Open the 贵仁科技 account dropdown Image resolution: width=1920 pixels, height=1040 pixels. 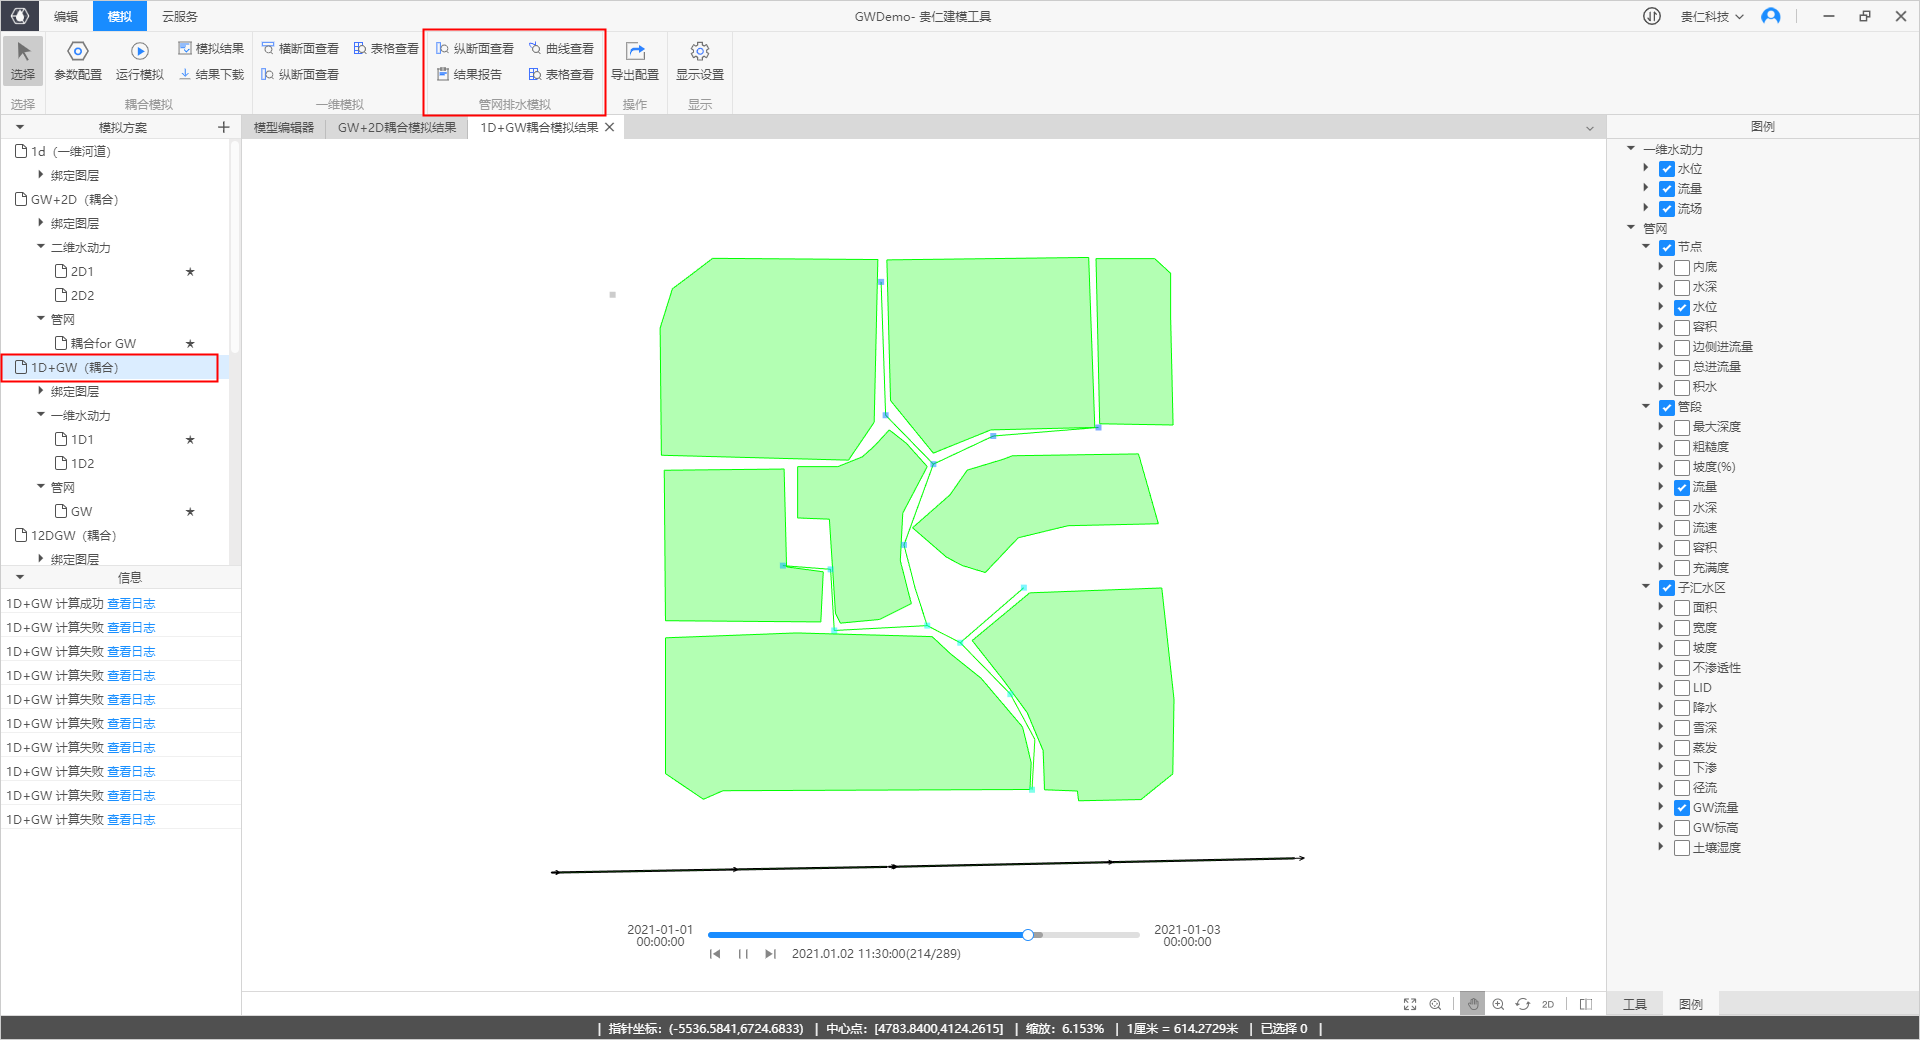pos(1711,16)
